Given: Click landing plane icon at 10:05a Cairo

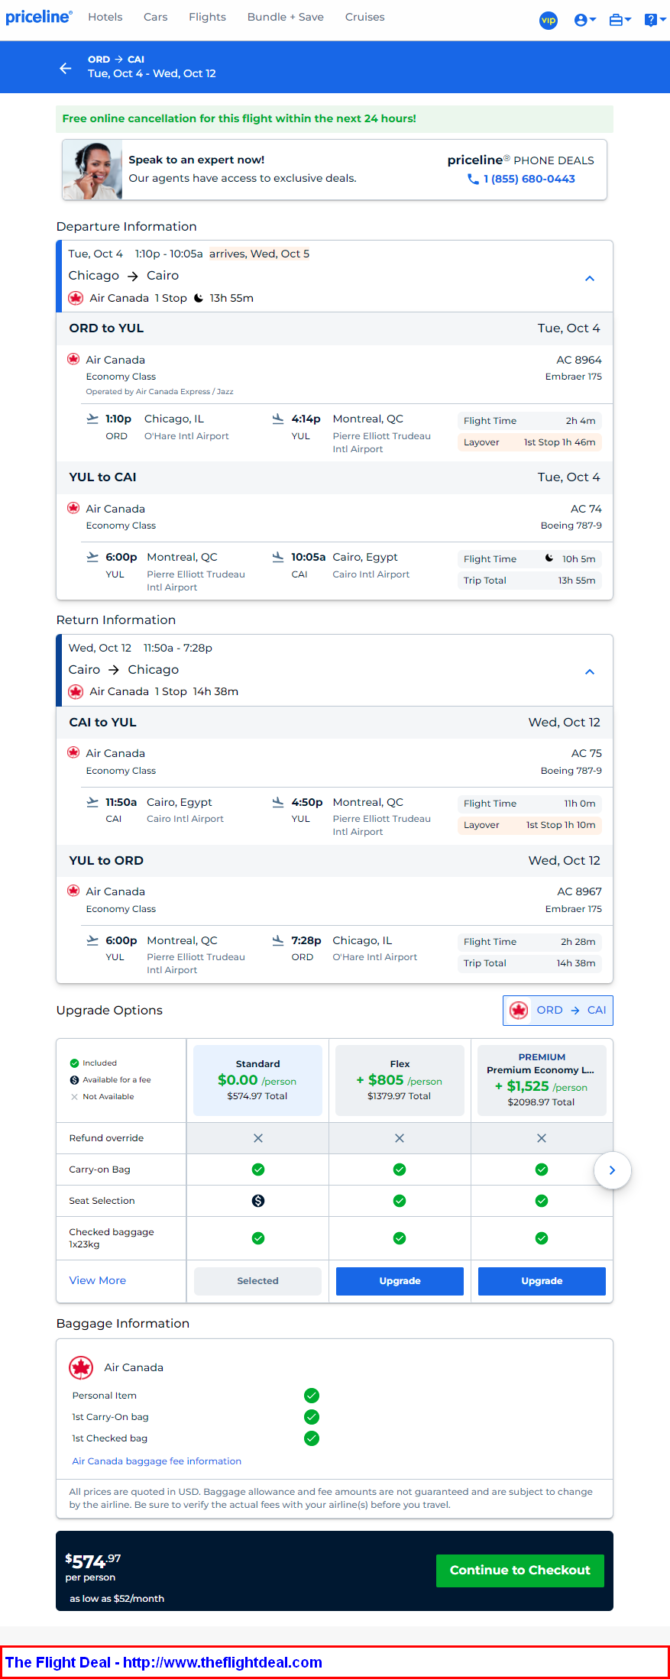Looking at the screenshot, I should (x=278, y=557).
